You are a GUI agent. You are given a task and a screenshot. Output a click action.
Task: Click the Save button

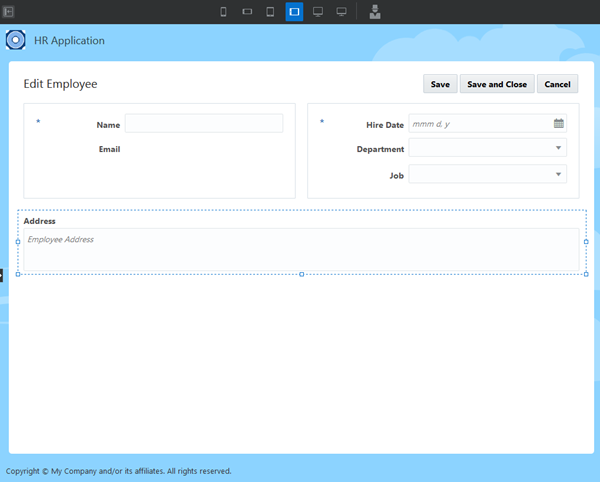point(440,84)
